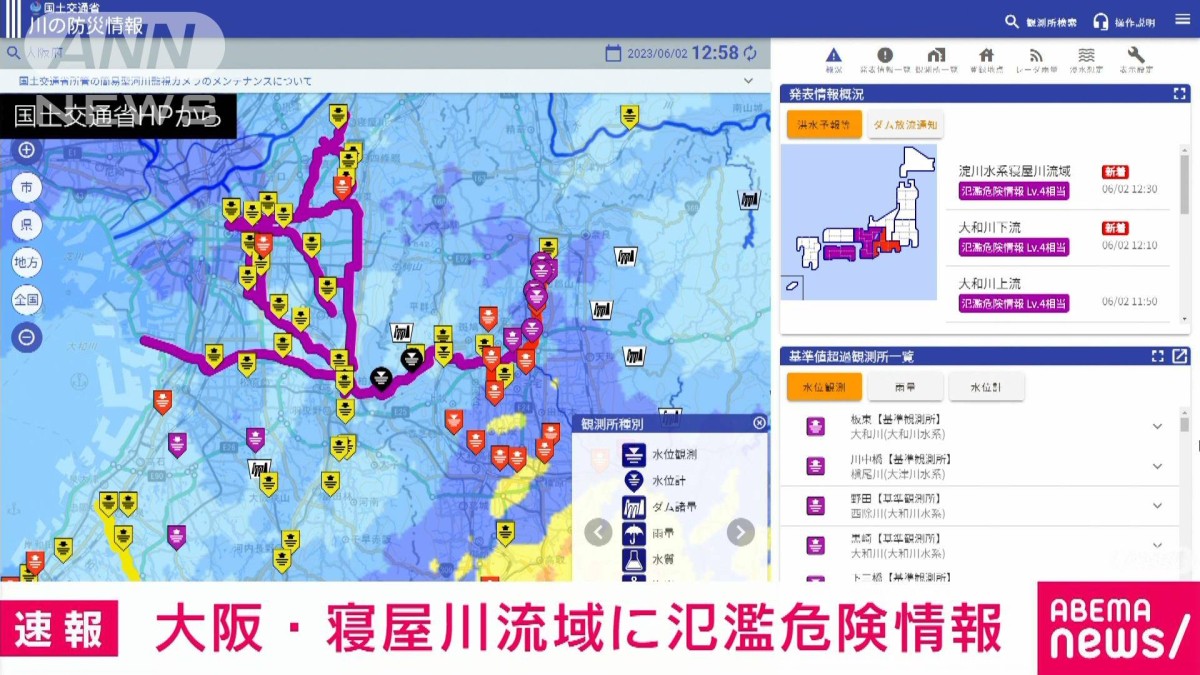Open the wrench settings icon in toolbar
This screenshot has height=675, width=1200.
1135,57
